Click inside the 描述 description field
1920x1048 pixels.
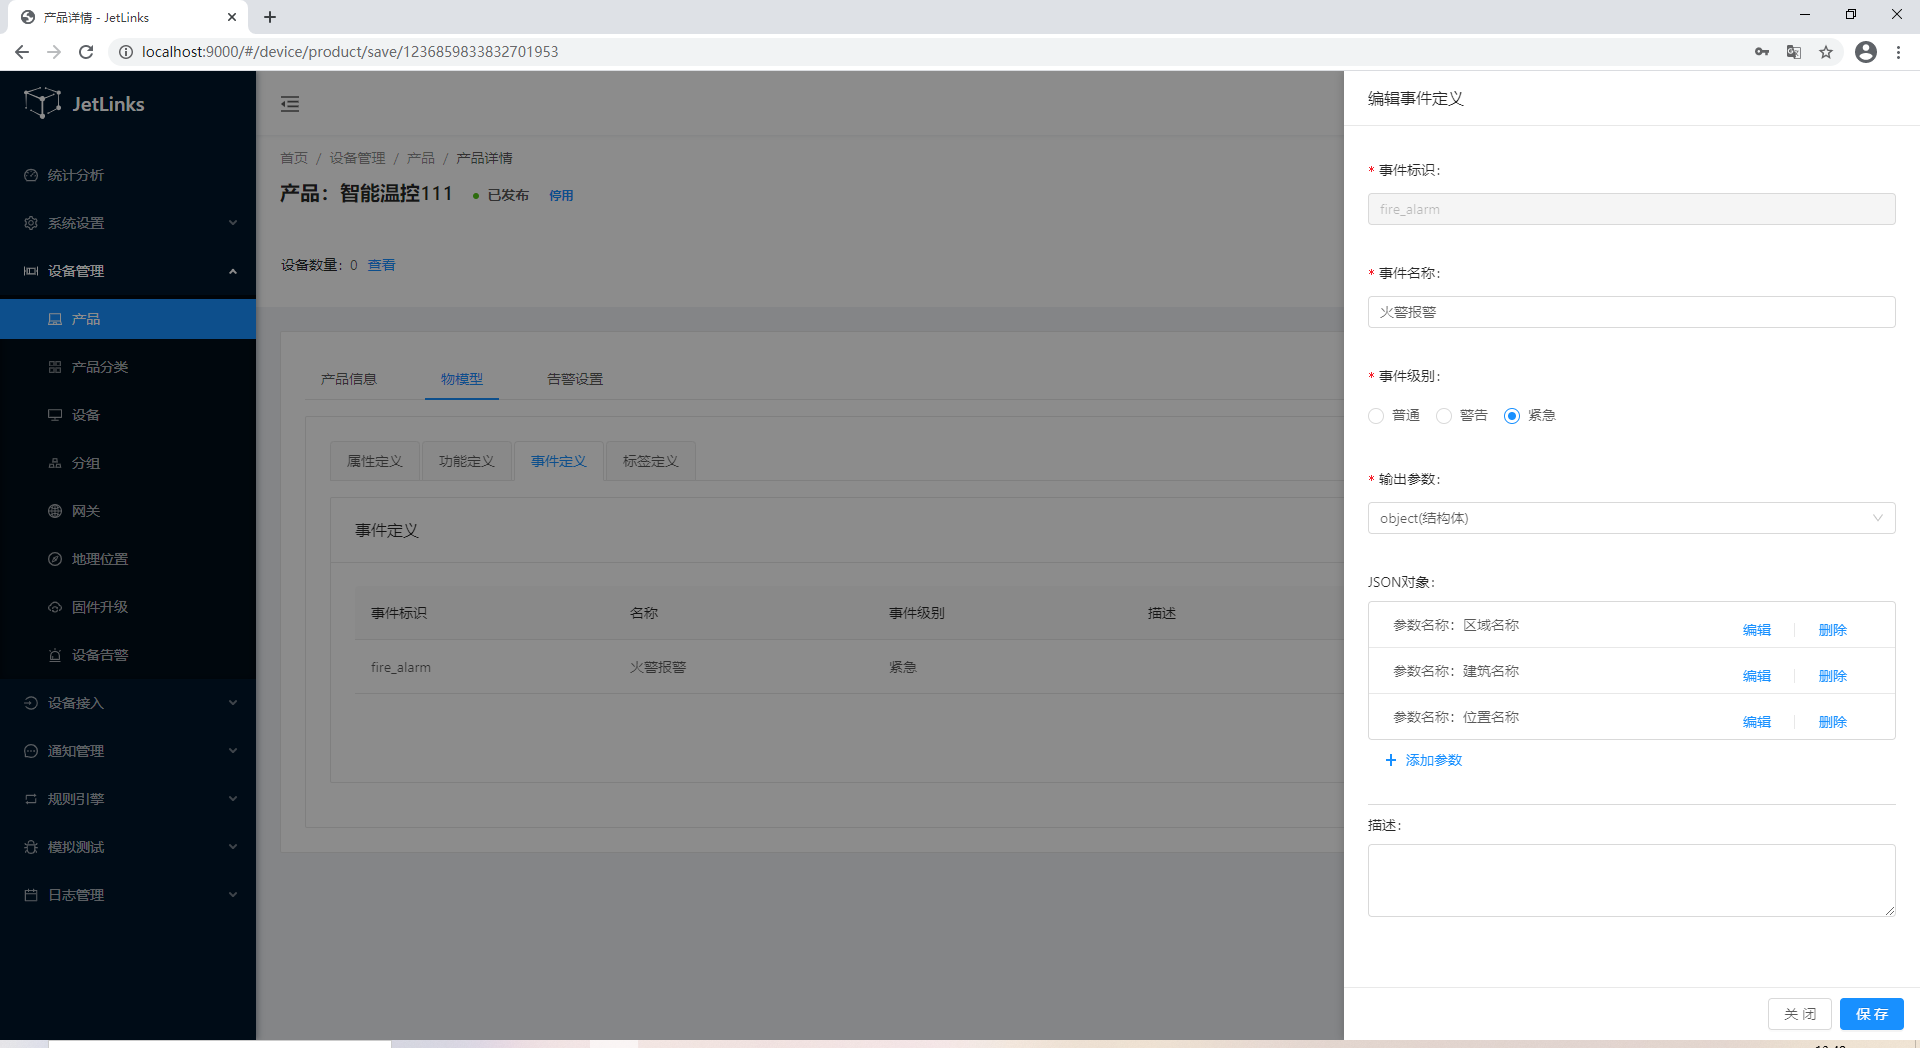pyautogui.click(x=1630, y=880)
